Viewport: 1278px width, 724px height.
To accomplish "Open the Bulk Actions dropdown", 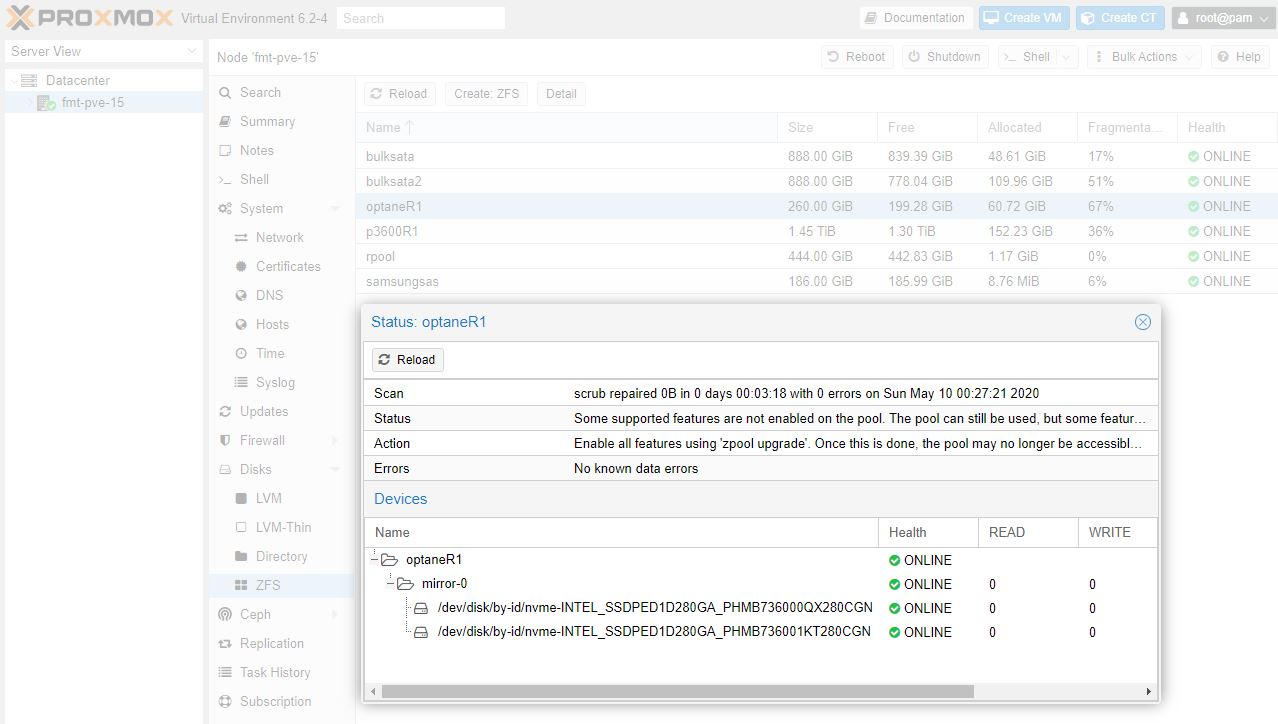I will click(x=1144, y=57).
